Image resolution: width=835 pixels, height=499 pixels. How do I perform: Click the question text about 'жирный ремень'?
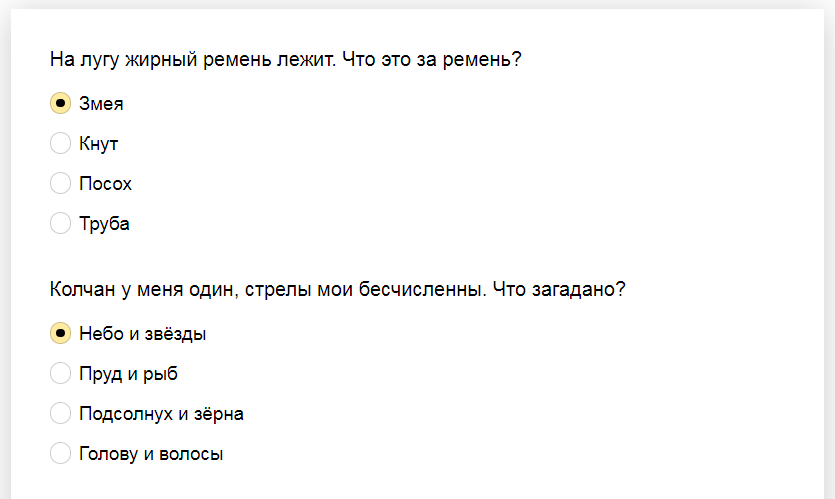(285, 60)
